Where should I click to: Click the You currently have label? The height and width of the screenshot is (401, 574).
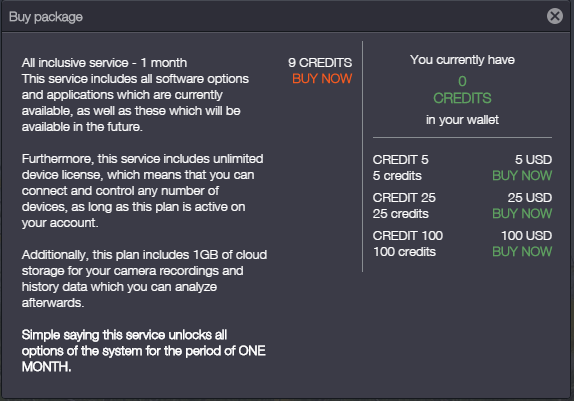462,60
